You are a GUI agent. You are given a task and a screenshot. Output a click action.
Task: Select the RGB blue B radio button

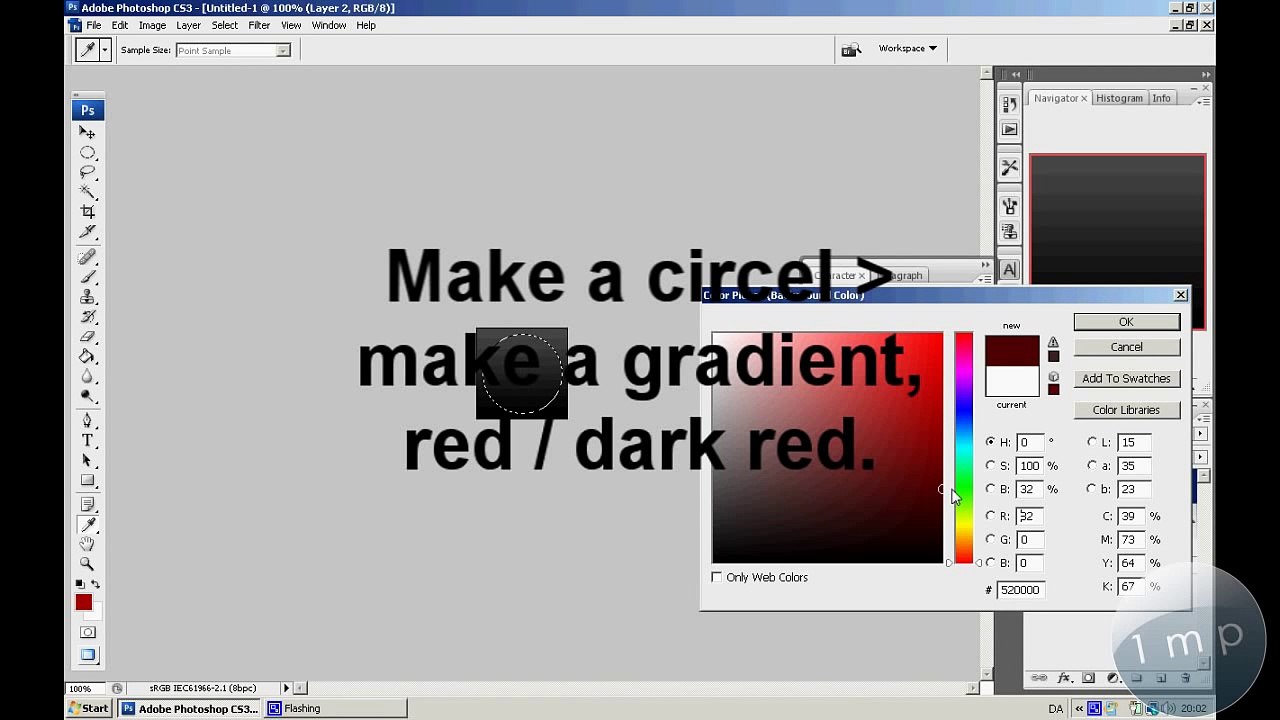990,563
